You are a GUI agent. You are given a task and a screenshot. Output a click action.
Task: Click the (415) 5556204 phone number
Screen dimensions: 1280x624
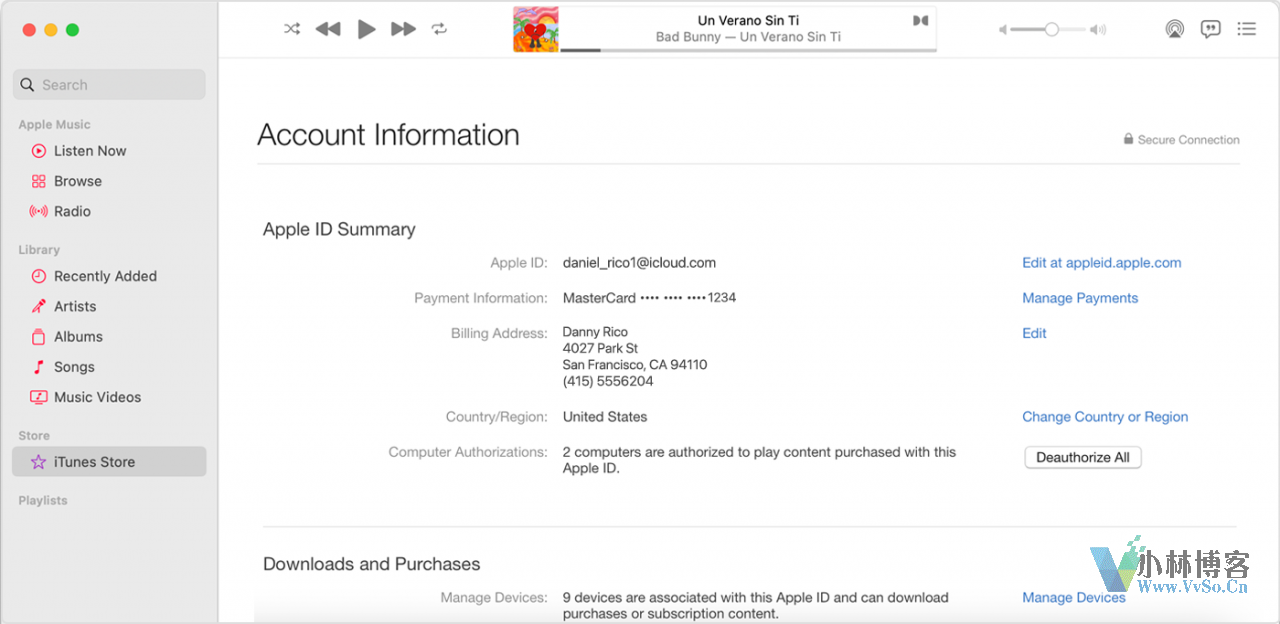(x=608, y=381)
